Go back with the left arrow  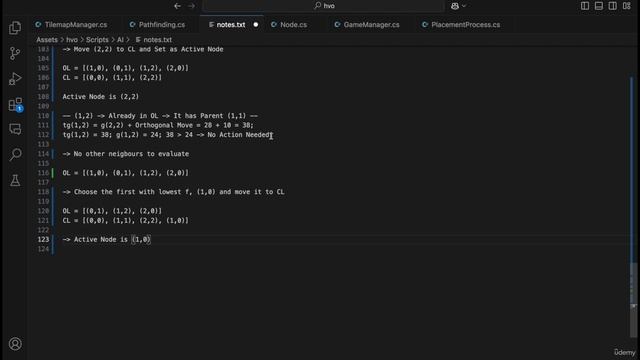[177, 6]
